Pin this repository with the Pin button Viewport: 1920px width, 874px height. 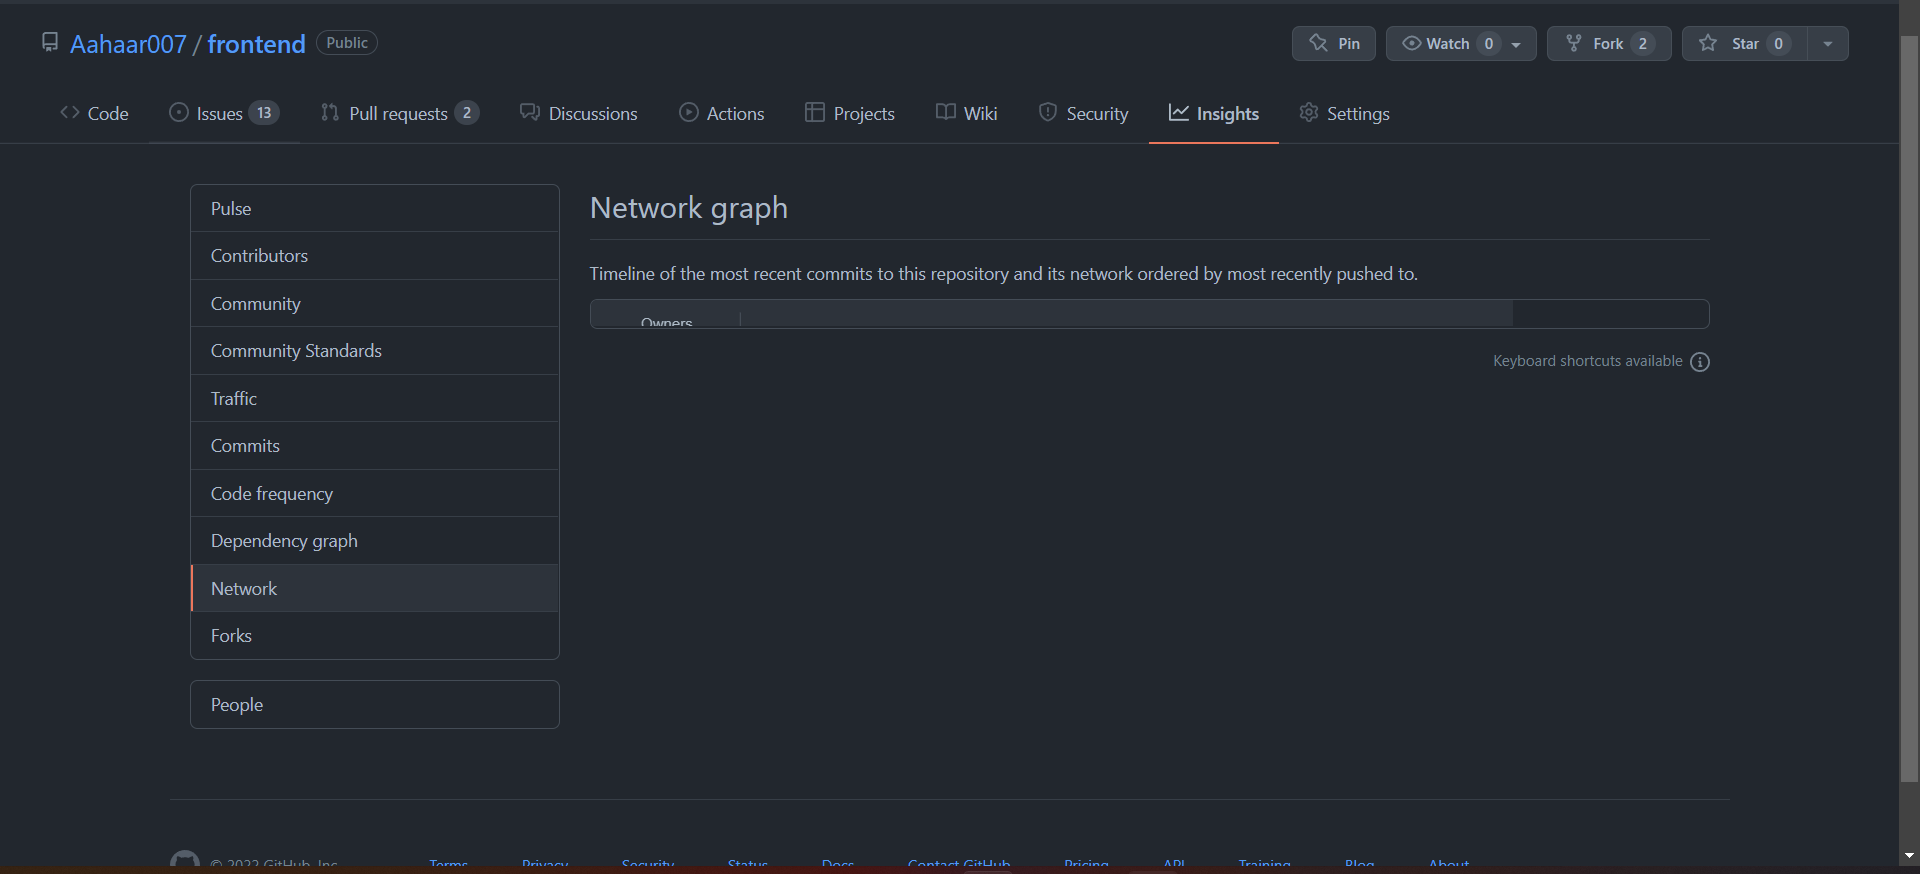1334,44
